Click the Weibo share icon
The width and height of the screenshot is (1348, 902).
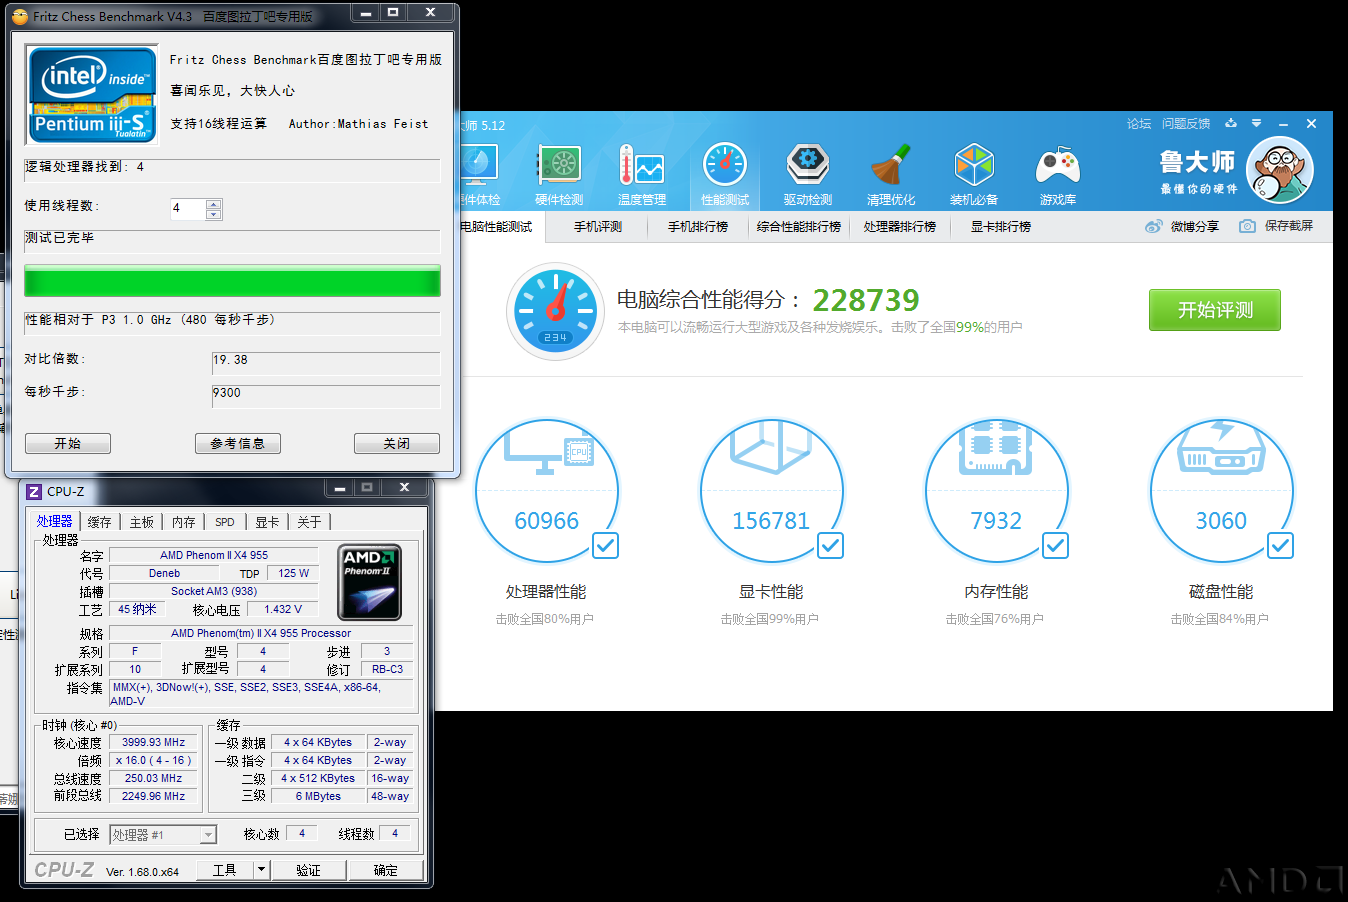[x=1154, y=226]
